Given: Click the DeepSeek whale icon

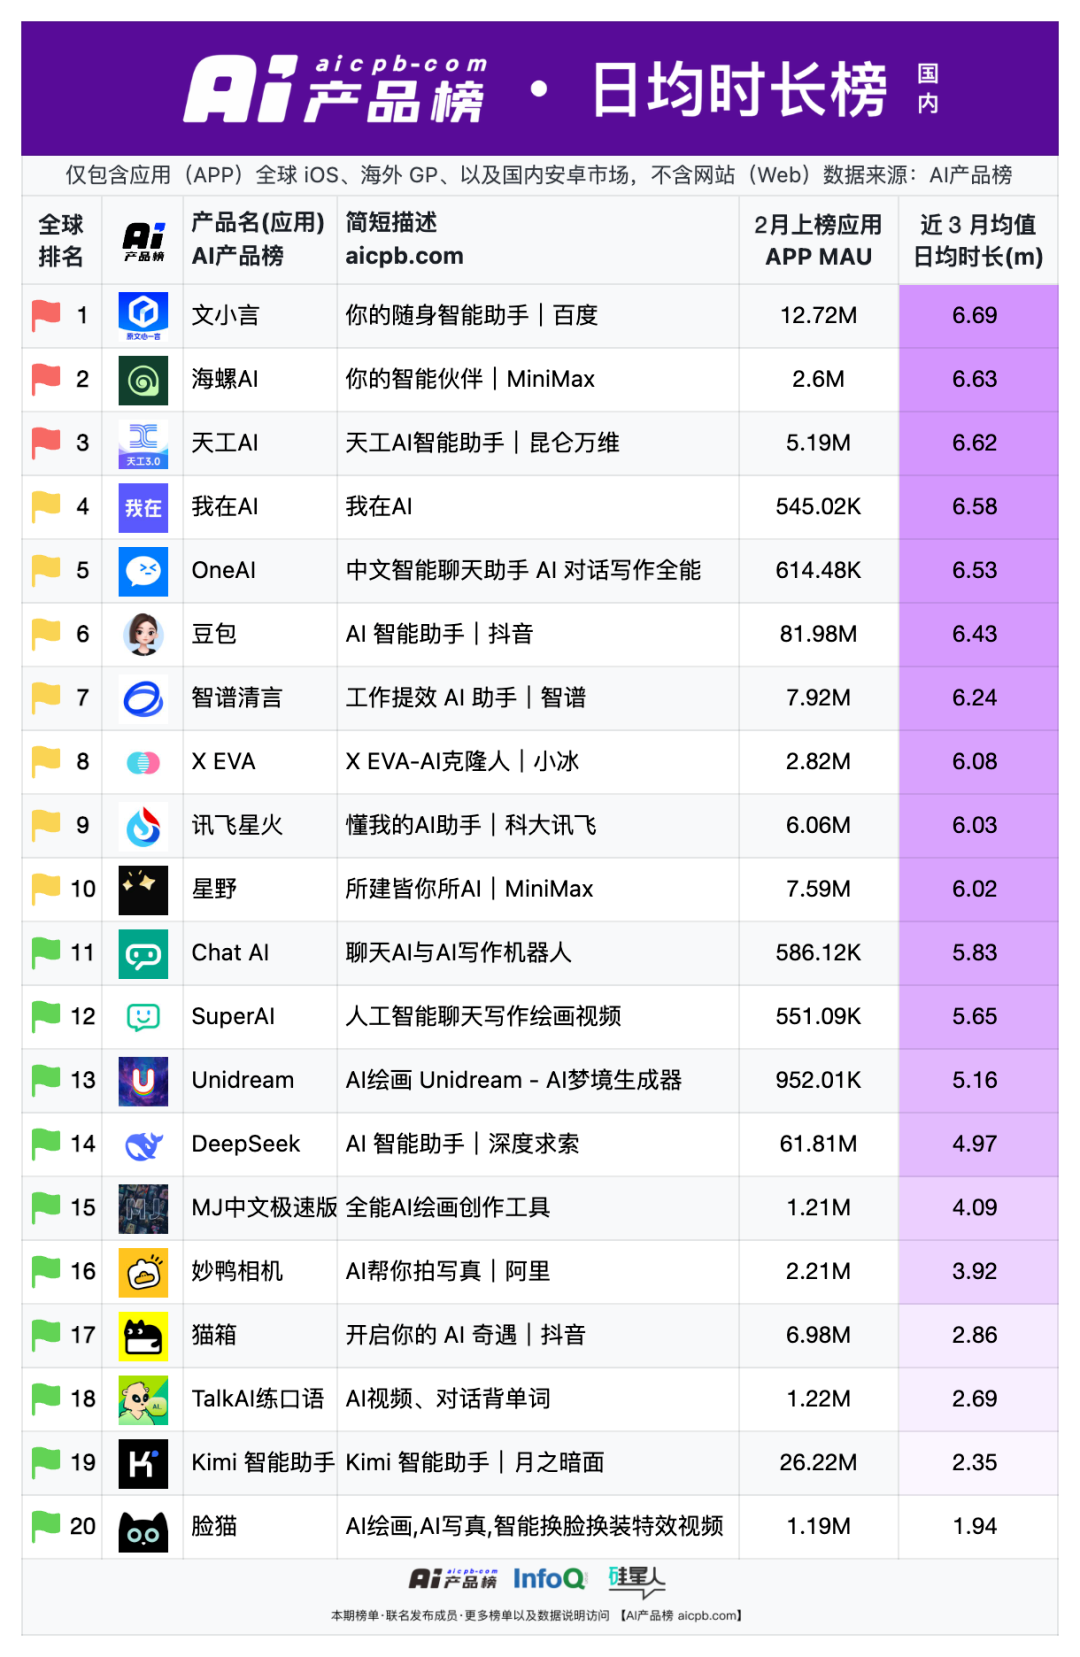Looking at the screenshot, I should [143, 1145].
